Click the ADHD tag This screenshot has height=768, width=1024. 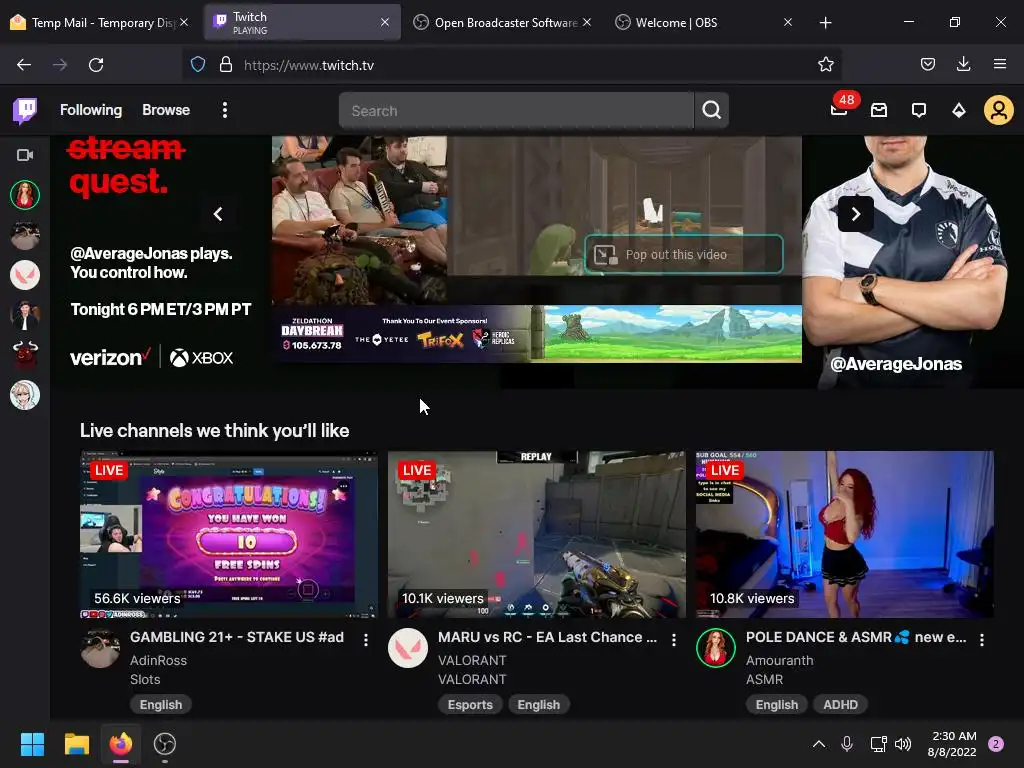click(x=840, y=705)
